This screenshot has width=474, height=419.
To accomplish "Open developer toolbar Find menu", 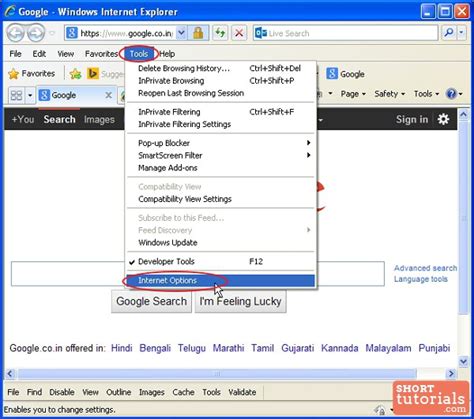I will tap(34, 392).
